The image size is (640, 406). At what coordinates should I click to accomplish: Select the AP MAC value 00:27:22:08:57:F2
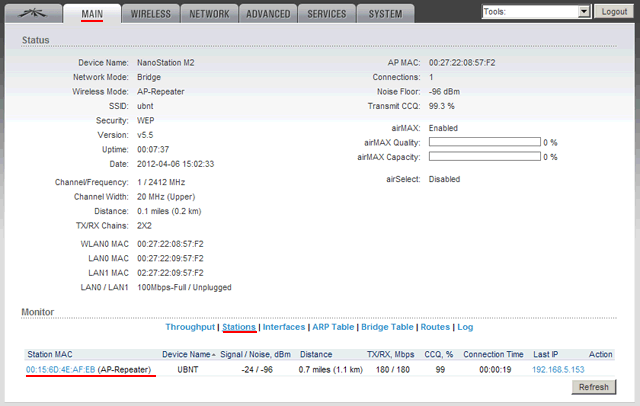pos(462,63)
